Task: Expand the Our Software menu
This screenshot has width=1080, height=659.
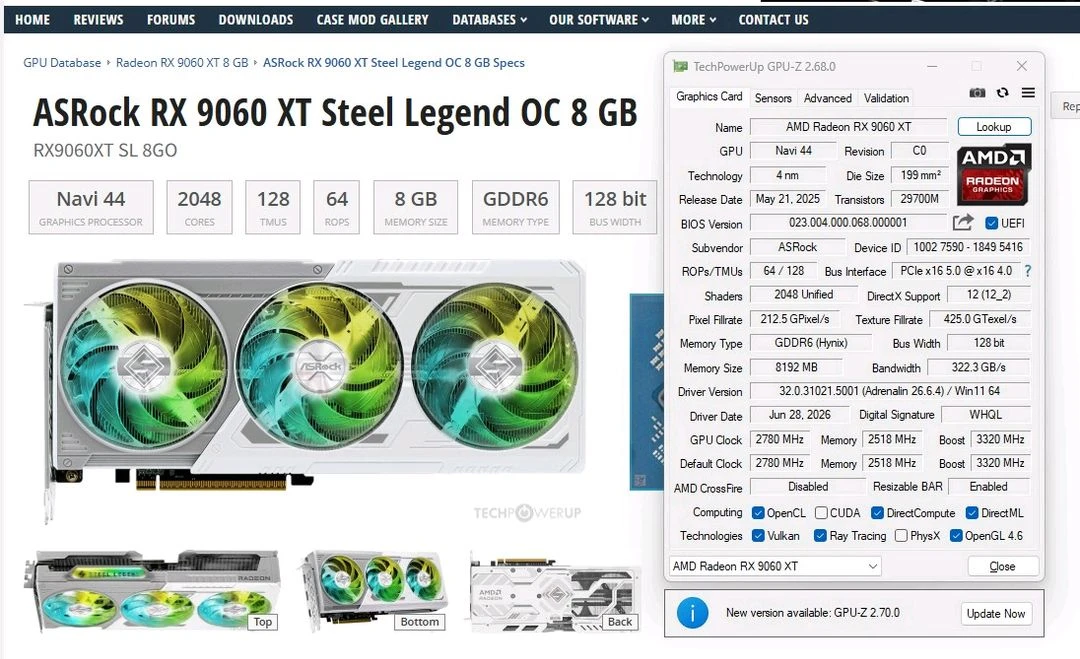Action: pyautogui.click(x=599, y=20)
